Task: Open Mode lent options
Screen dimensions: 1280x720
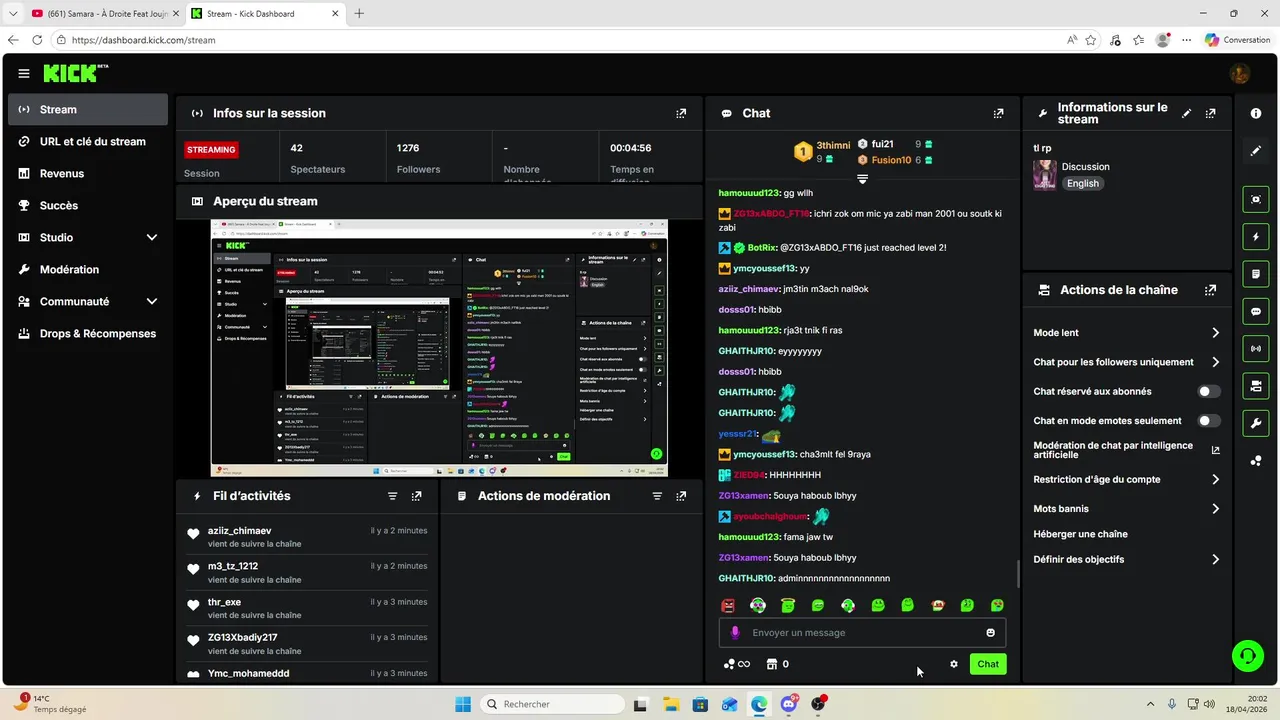Action: point(1126,333)
